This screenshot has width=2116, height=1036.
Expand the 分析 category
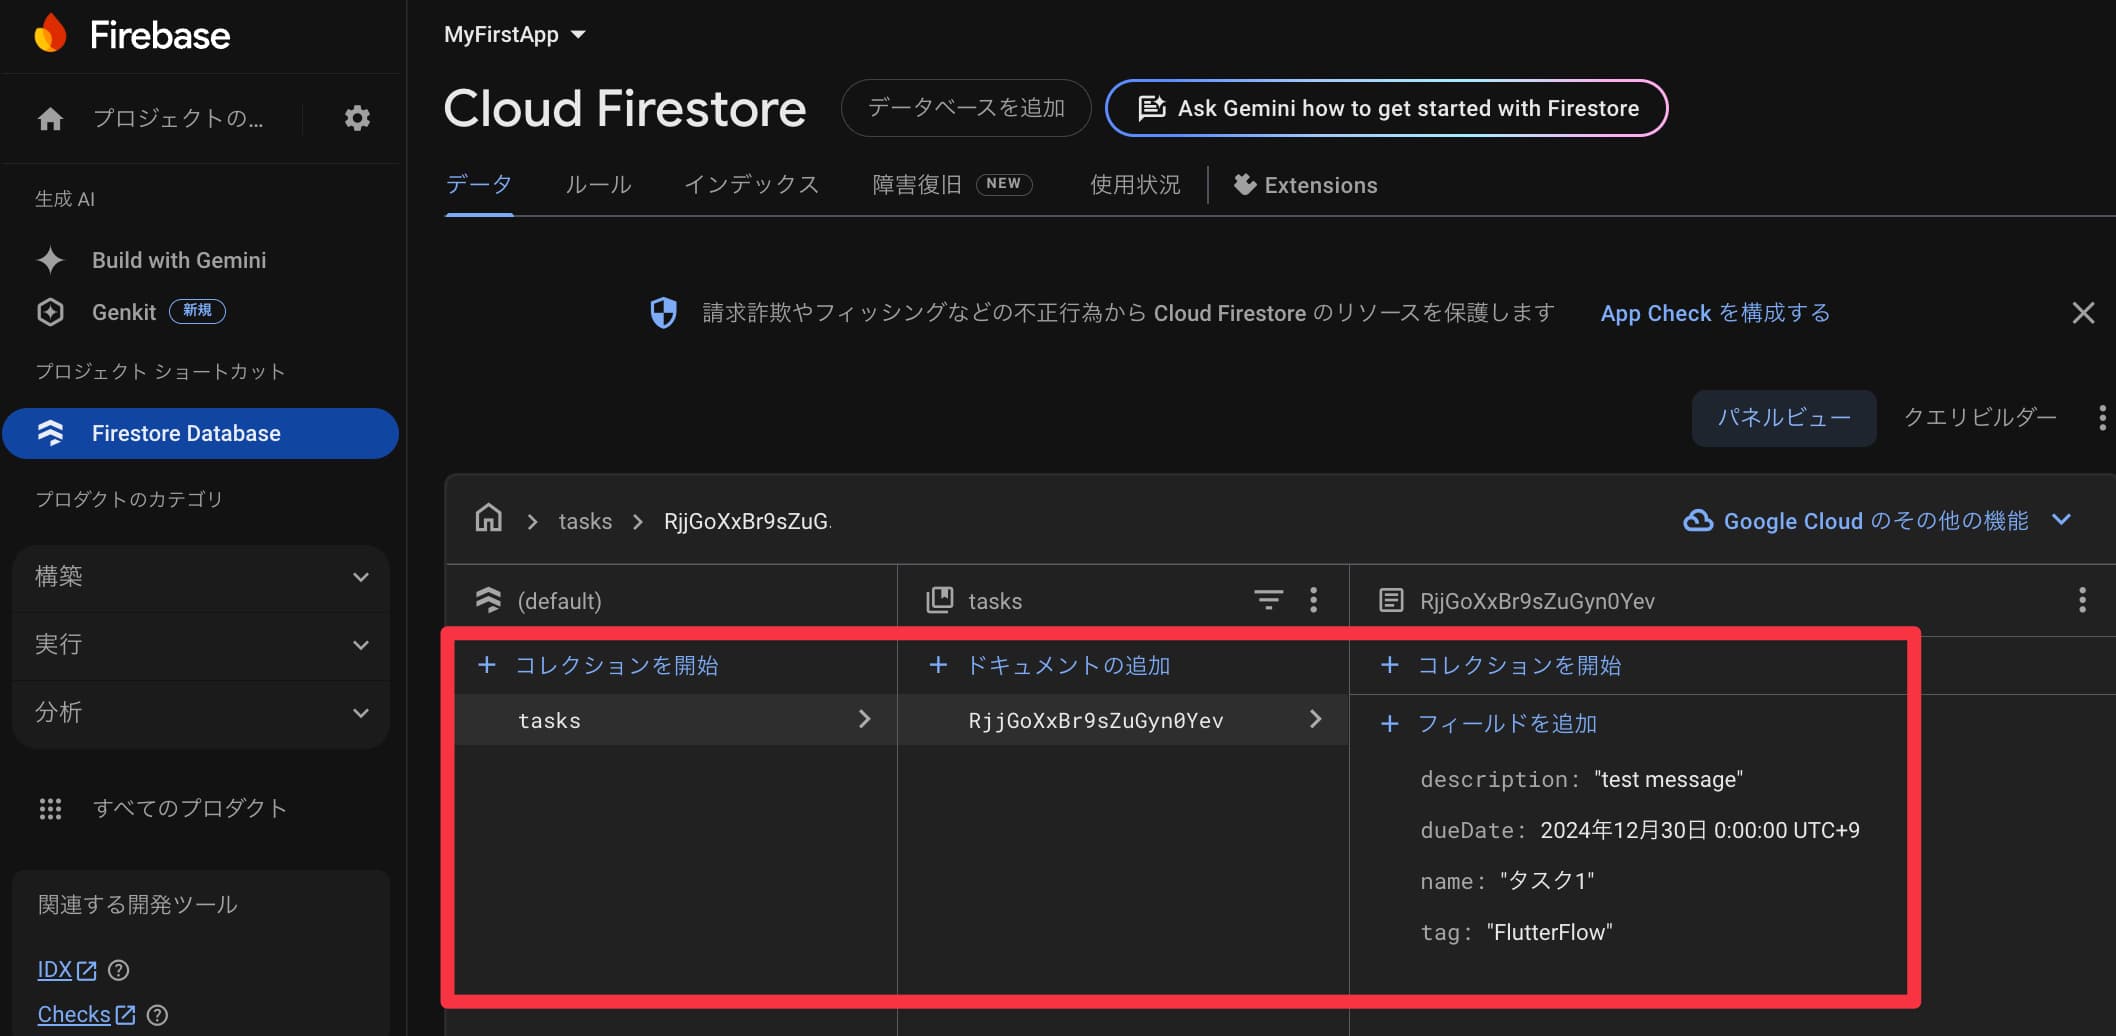tap(201, 713)
